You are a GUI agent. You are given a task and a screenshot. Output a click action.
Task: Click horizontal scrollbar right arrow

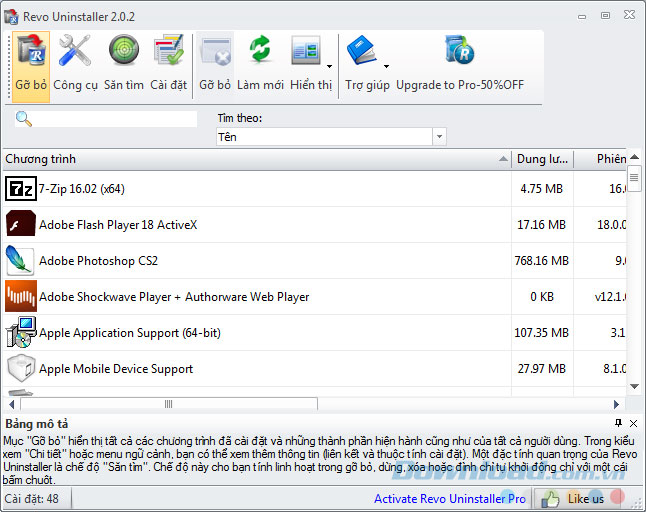616,404
